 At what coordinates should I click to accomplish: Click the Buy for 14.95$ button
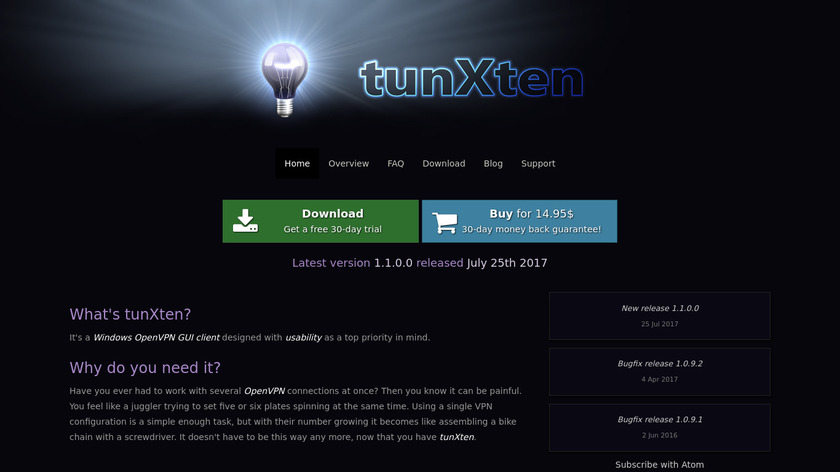click(519, 221)
